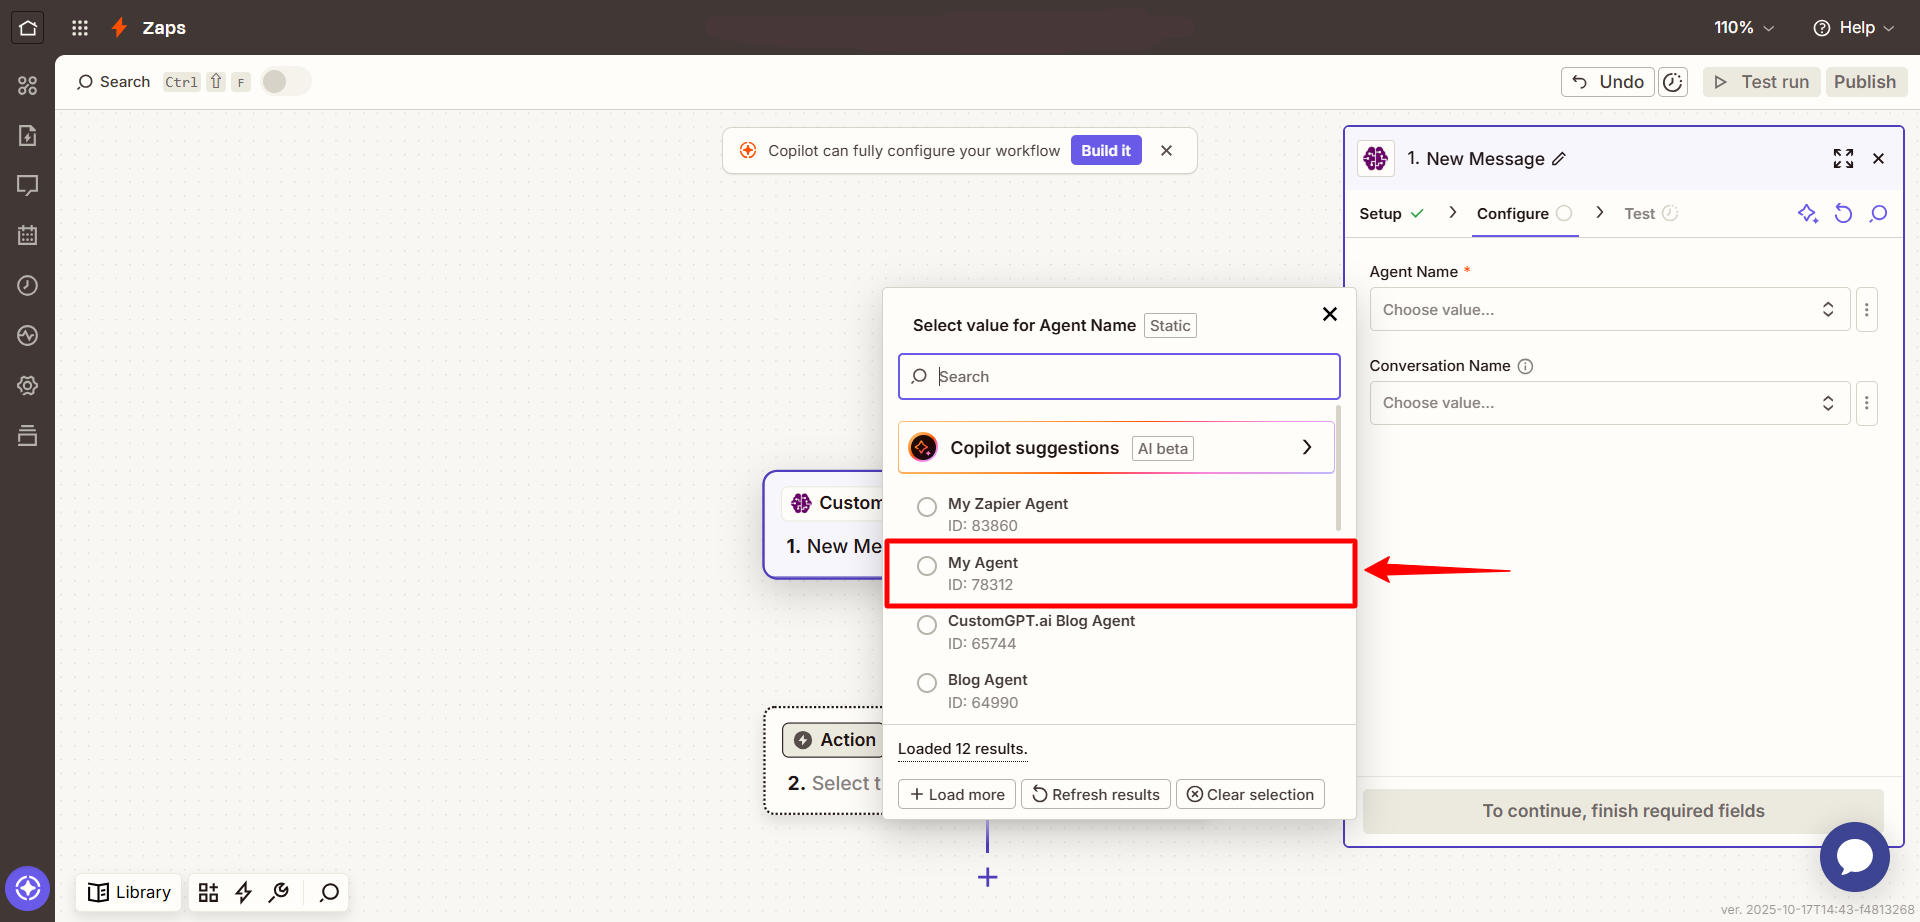Open the add step grid icon in bottom toolbar
This screenshot has width=1920, height=922.
click(x=208, y=892)
